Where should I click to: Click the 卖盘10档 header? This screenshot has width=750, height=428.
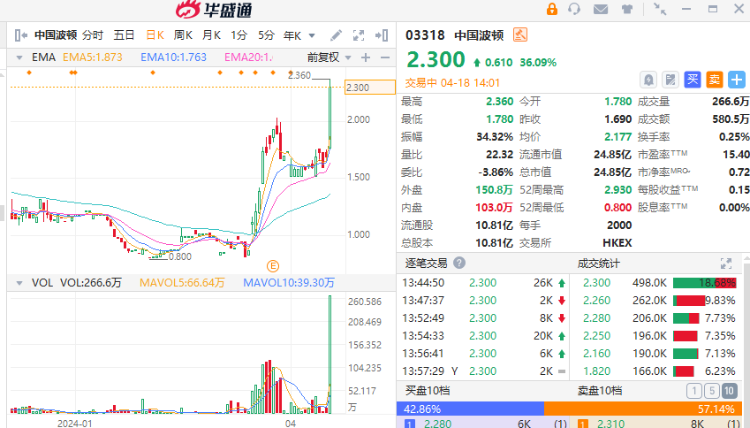(x=599, y=391)
